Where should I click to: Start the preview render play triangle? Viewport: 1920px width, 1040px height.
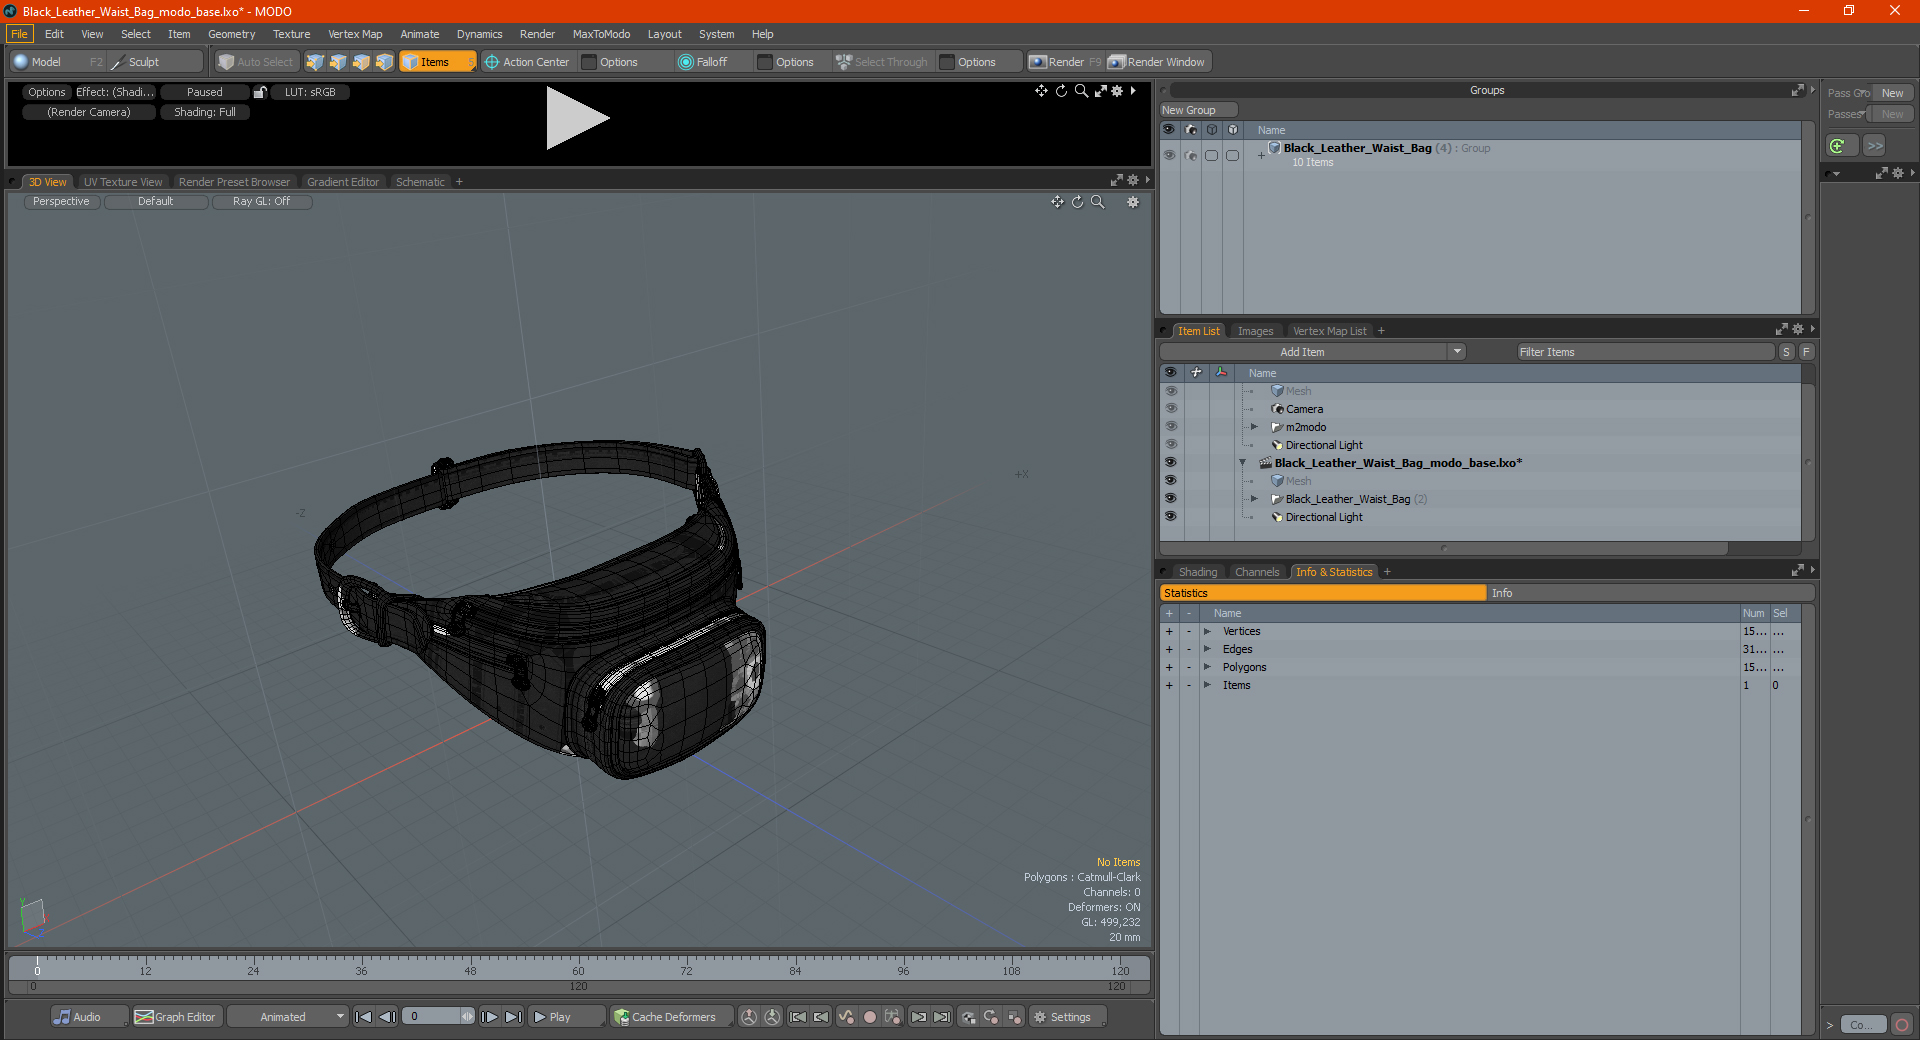click(x=576, y=118)
